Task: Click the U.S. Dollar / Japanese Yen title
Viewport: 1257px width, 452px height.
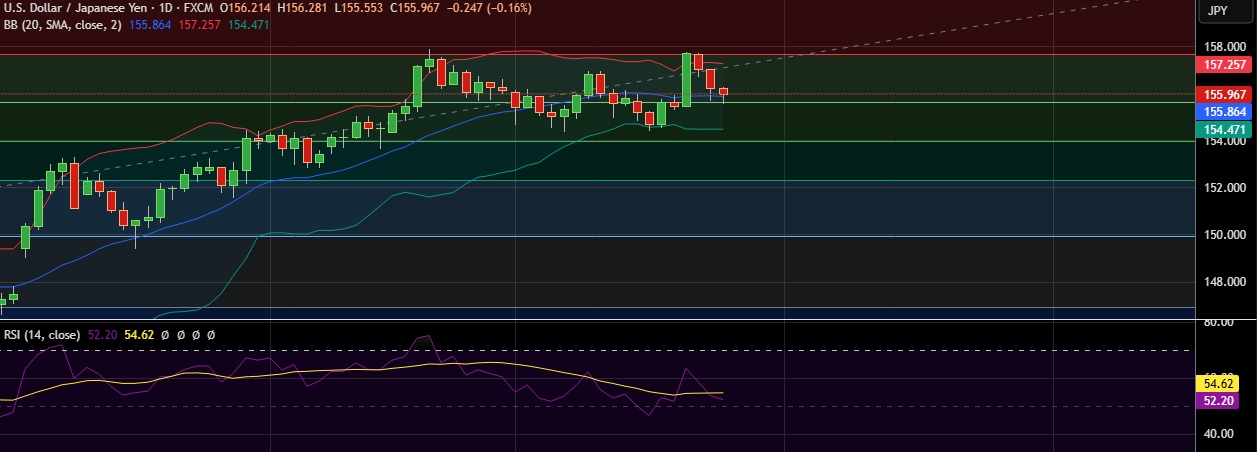Action: [68, 8]
